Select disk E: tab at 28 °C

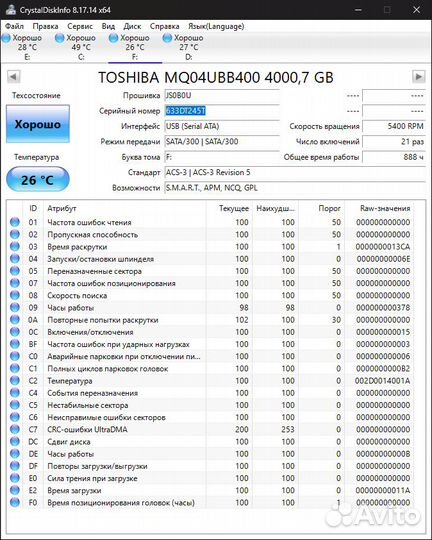point(27,47)
